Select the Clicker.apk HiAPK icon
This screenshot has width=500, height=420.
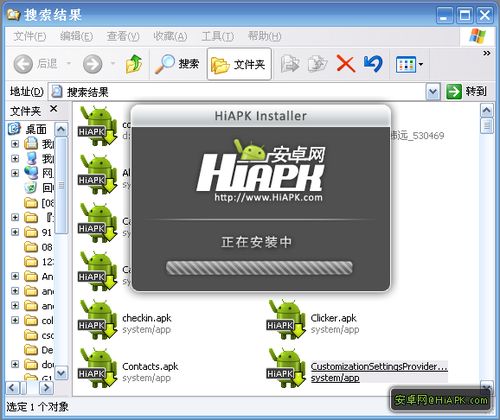286,319
